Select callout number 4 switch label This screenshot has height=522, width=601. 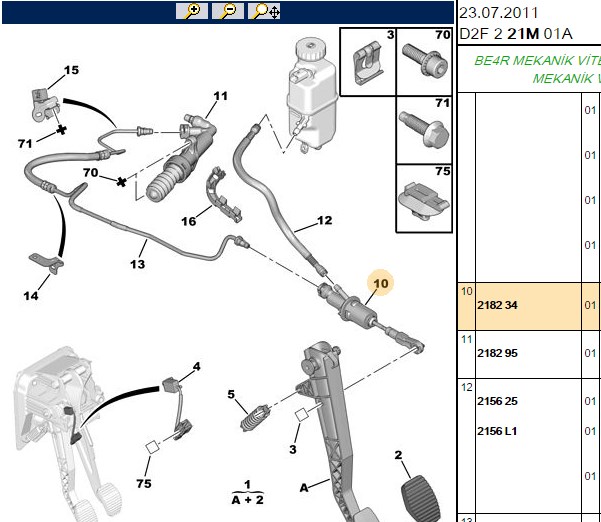[x=196, y=367]
